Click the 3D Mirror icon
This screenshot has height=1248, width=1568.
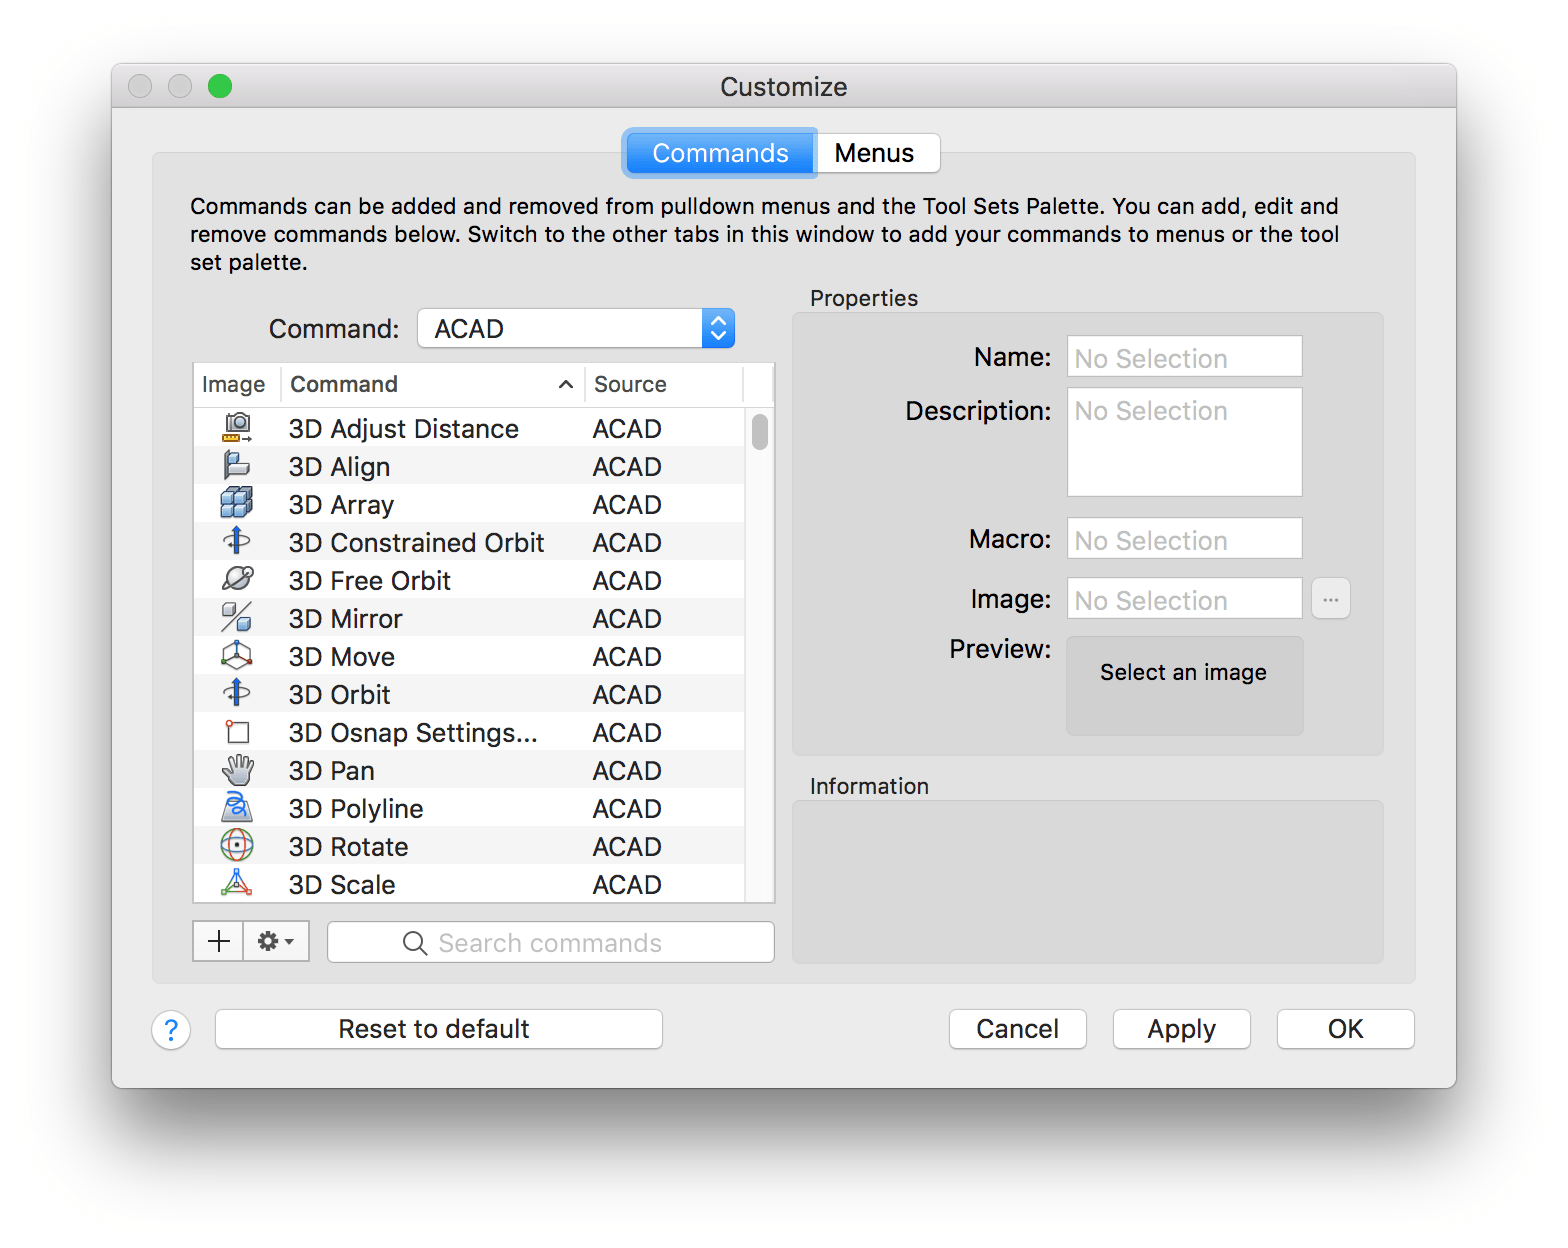pyautogui.click(x=237, y=617)
